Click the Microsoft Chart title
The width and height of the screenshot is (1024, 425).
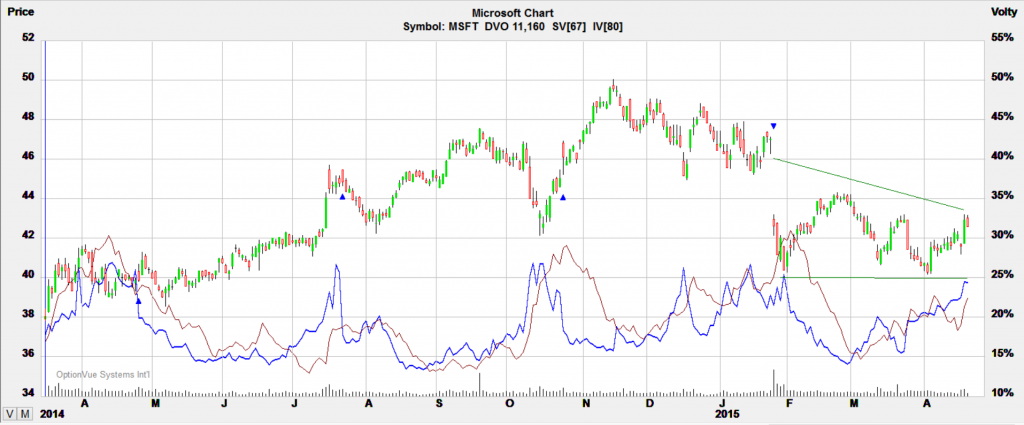[510, 11]
